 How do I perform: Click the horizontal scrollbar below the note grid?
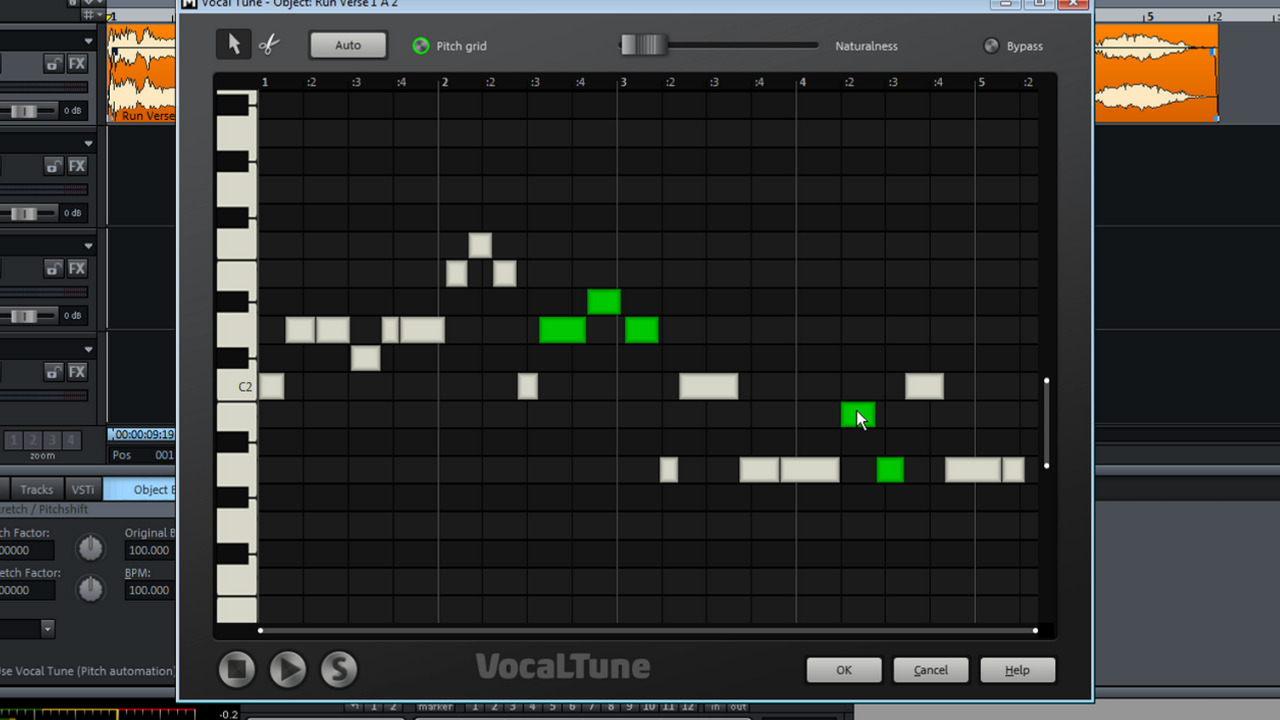(x=647, y=630)
